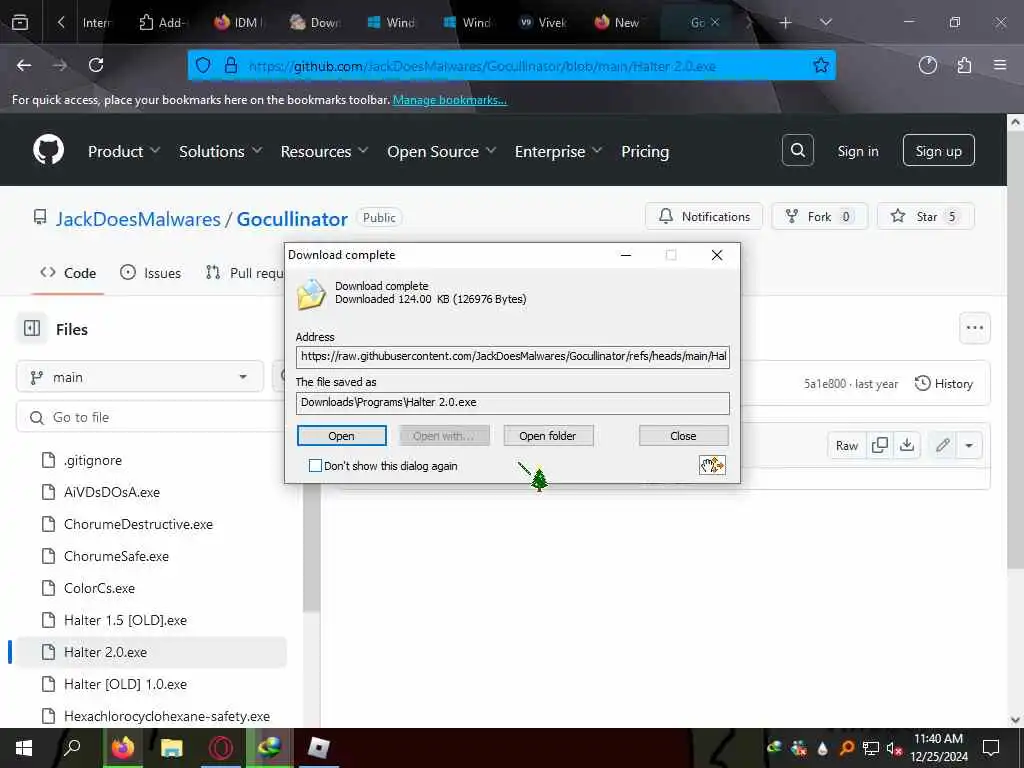Open new browser tab with plus icon

[x=785, y=23]
